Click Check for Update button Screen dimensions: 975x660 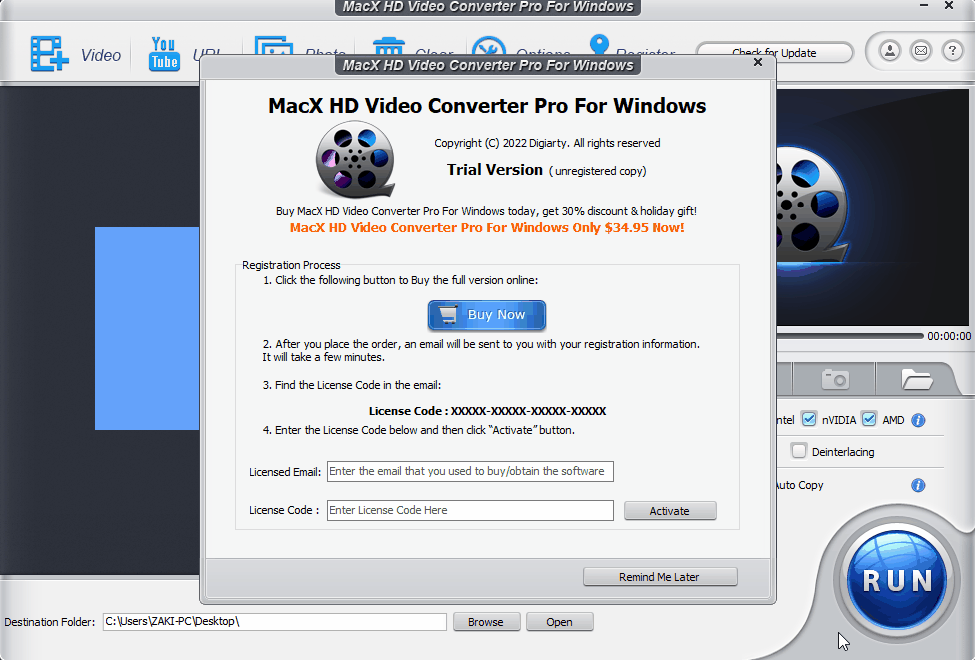774,53
